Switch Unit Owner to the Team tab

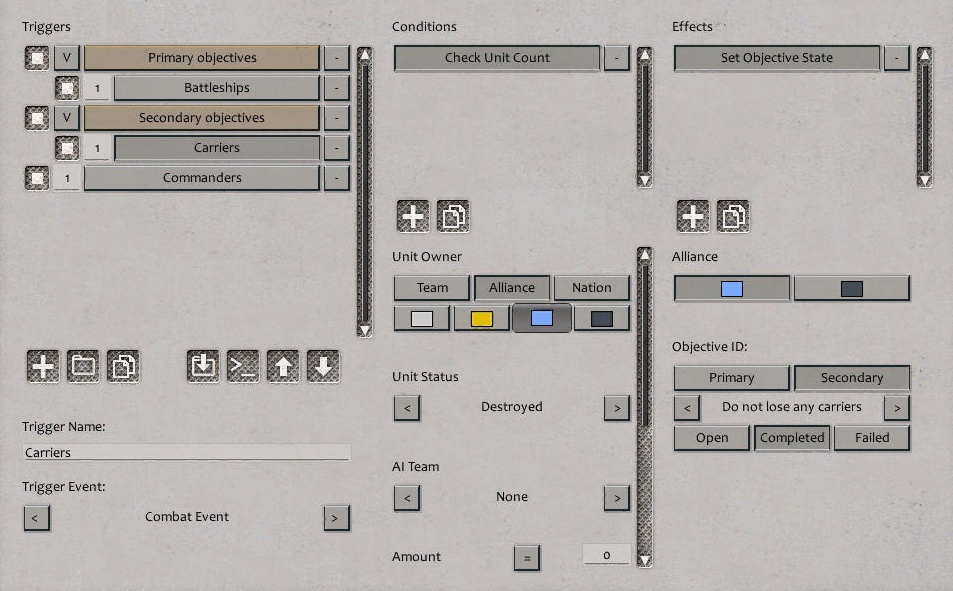point(430,287)
